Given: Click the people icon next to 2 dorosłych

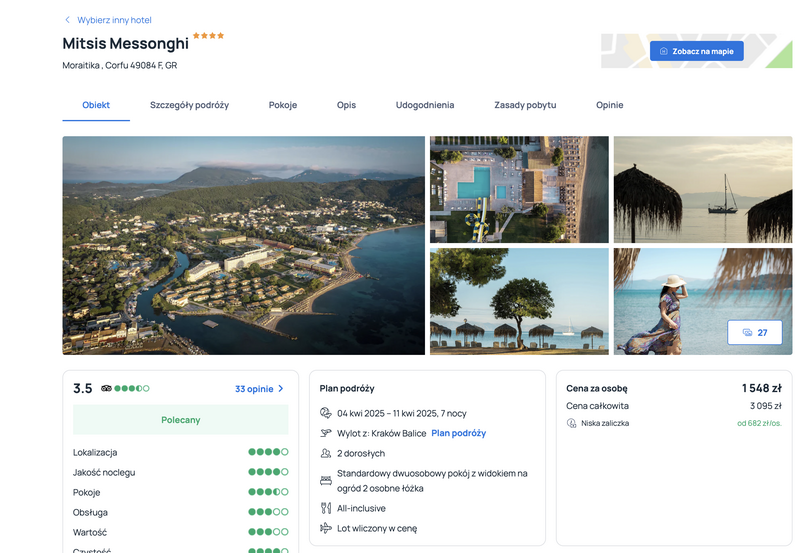Looking at the screenshot, I should tap(326, 453).
